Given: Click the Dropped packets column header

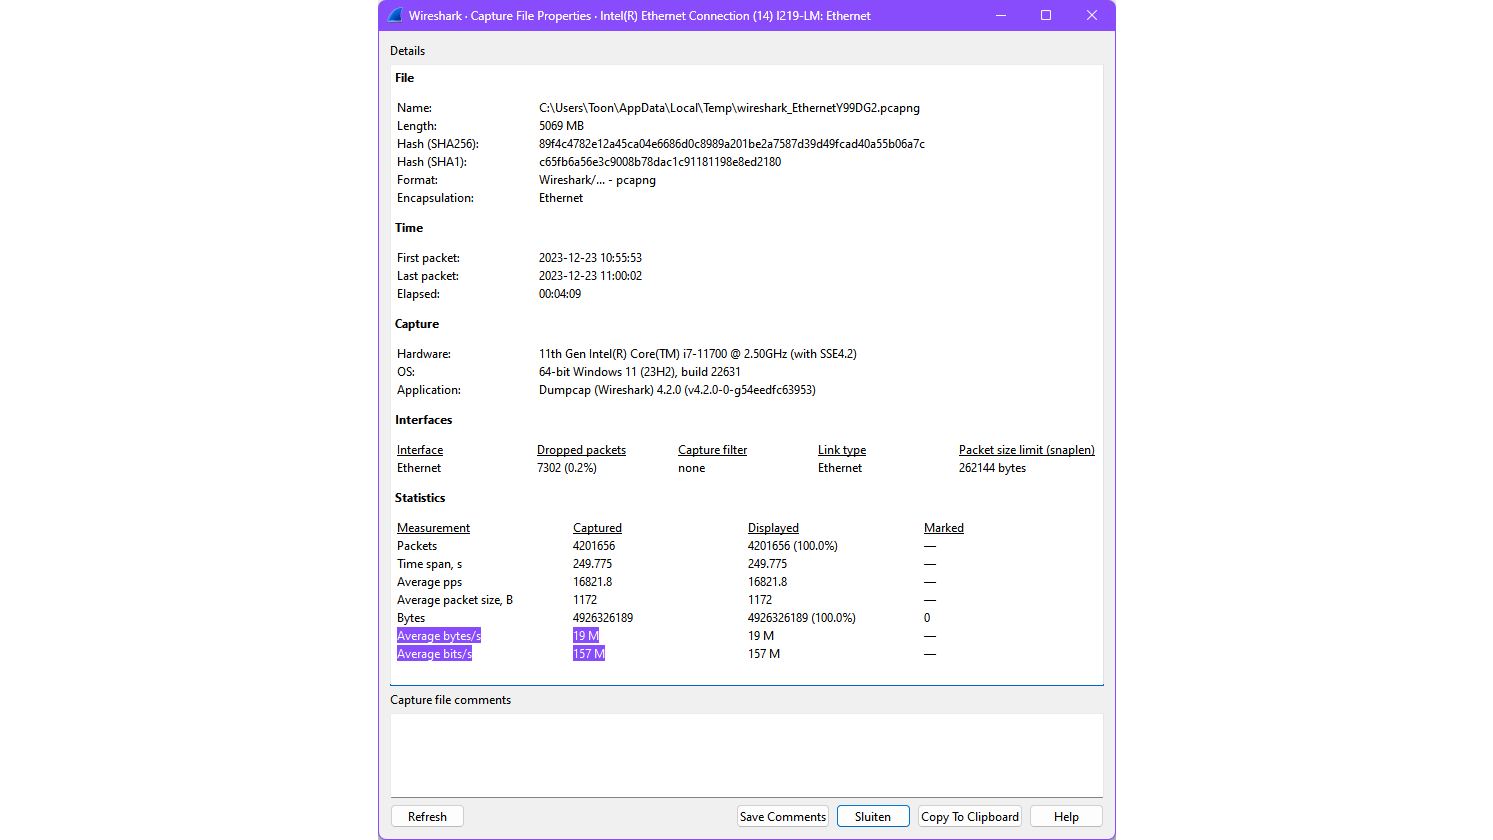Looking at the screenshot, I should point(581,450).
